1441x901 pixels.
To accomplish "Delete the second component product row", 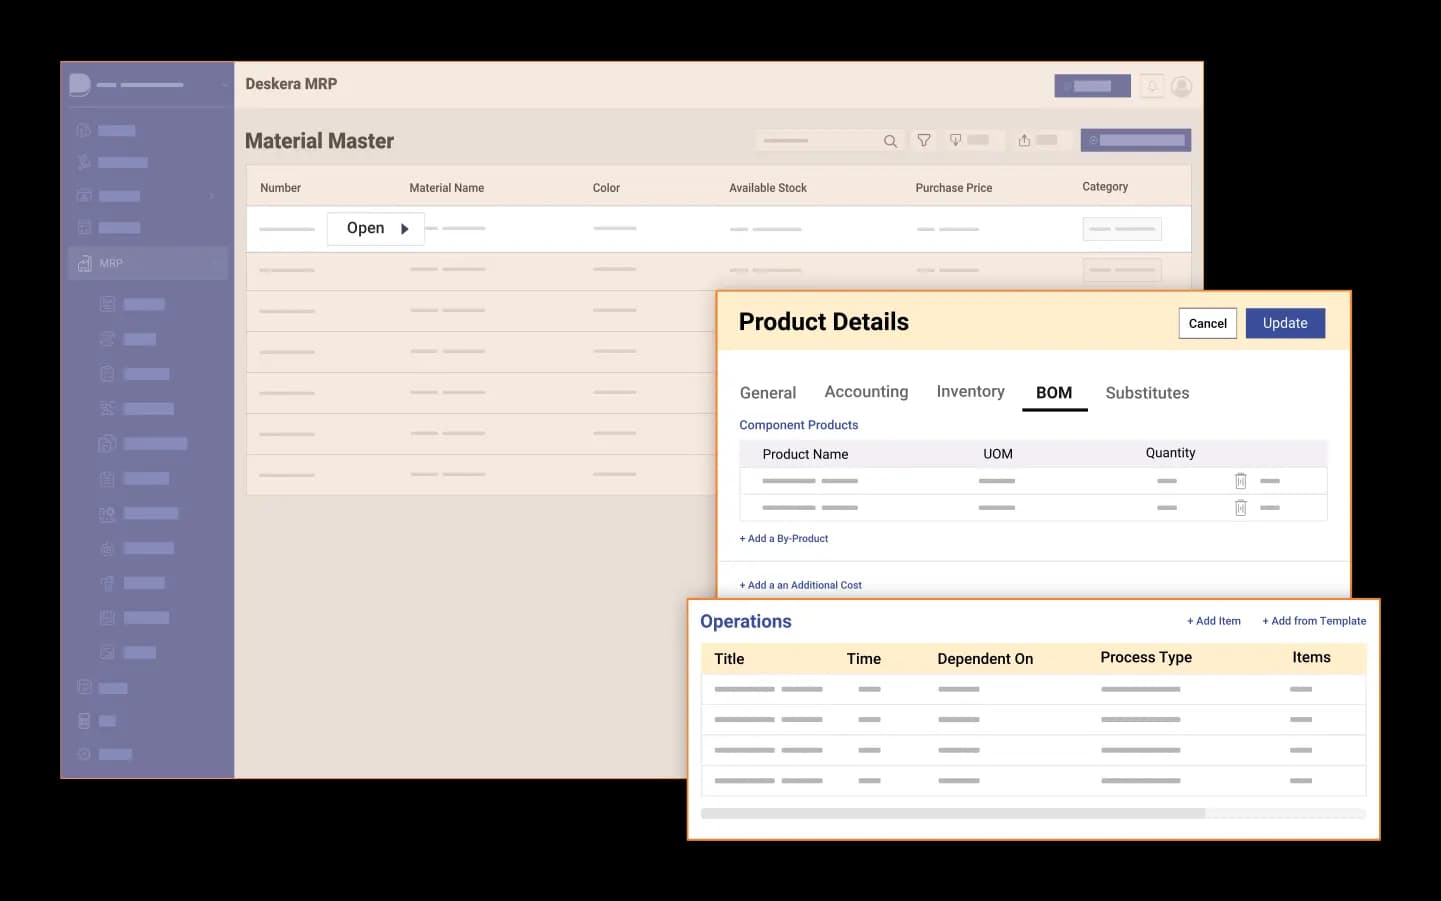I will point(1240,508).
